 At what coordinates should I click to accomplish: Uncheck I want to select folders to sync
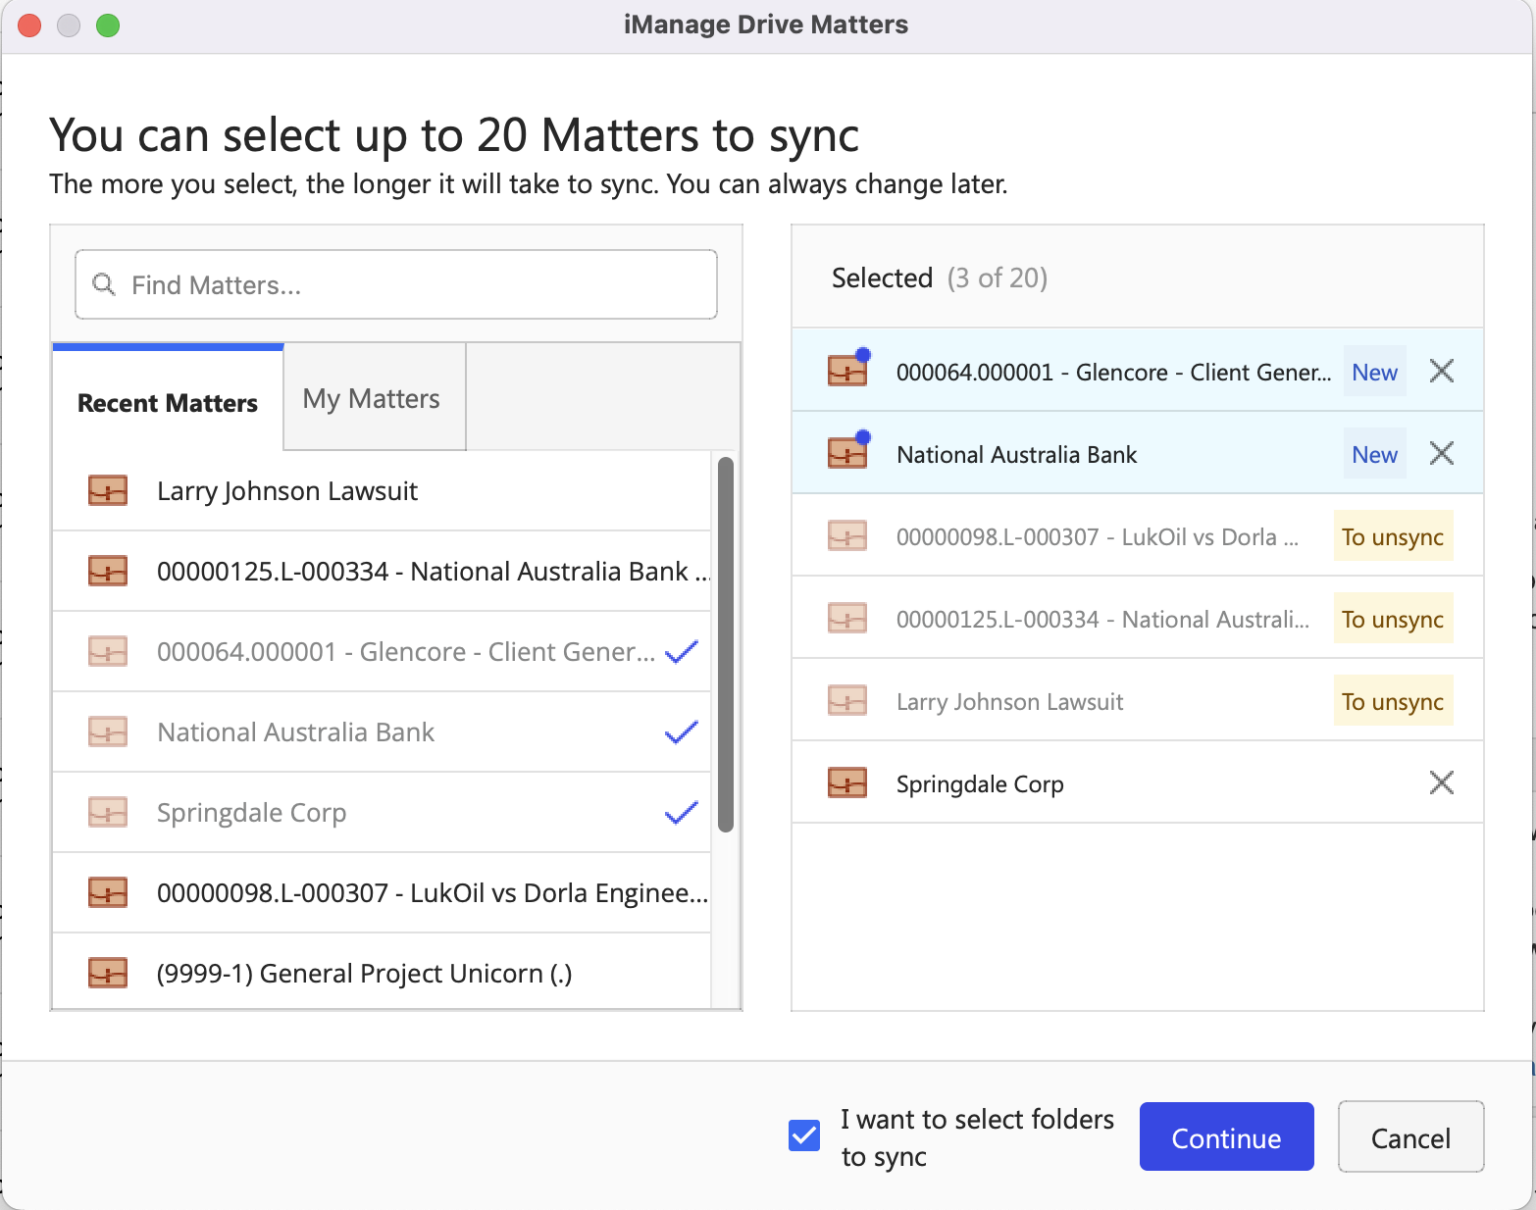[804, 1134]
